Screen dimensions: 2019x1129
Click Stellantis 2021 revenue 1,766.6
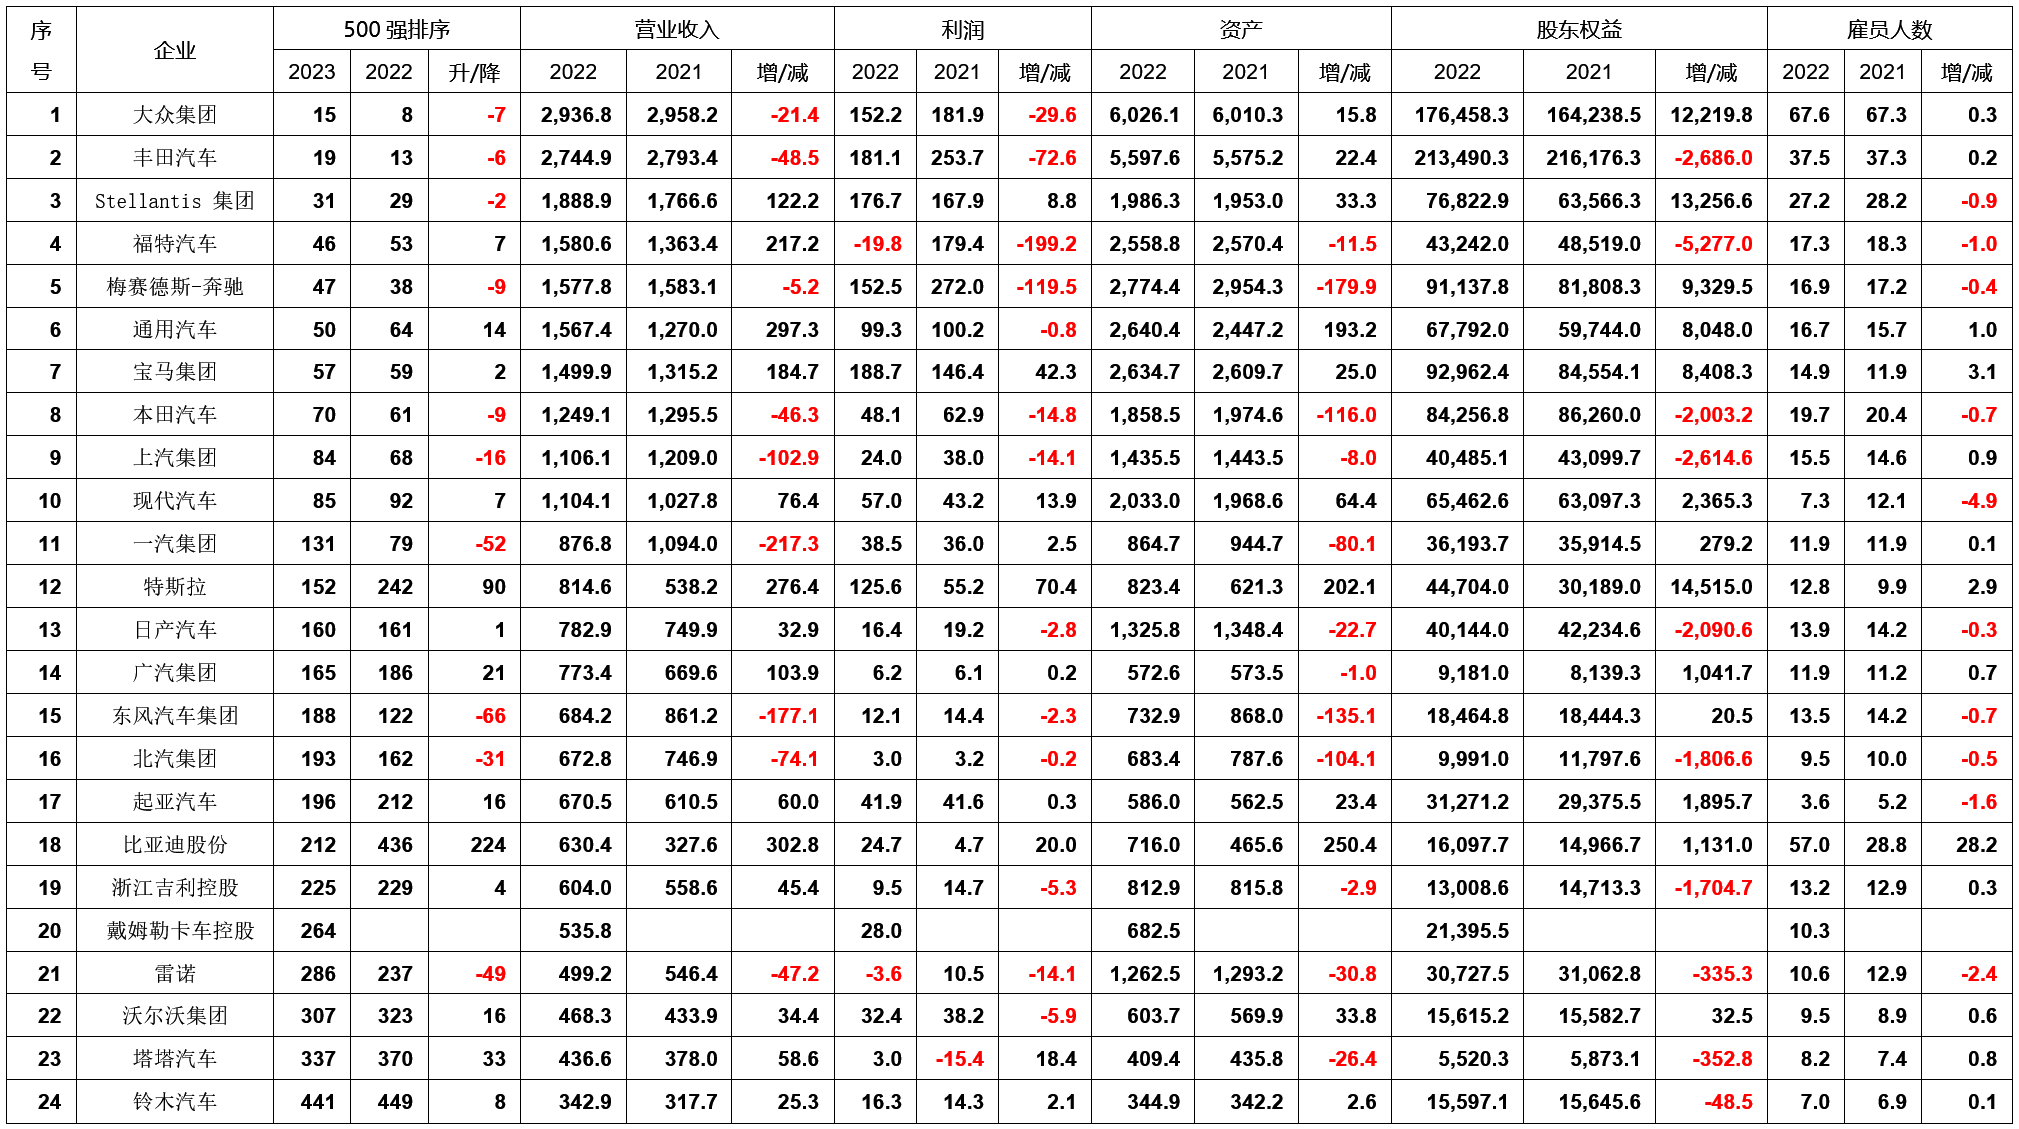click(682, 201)
